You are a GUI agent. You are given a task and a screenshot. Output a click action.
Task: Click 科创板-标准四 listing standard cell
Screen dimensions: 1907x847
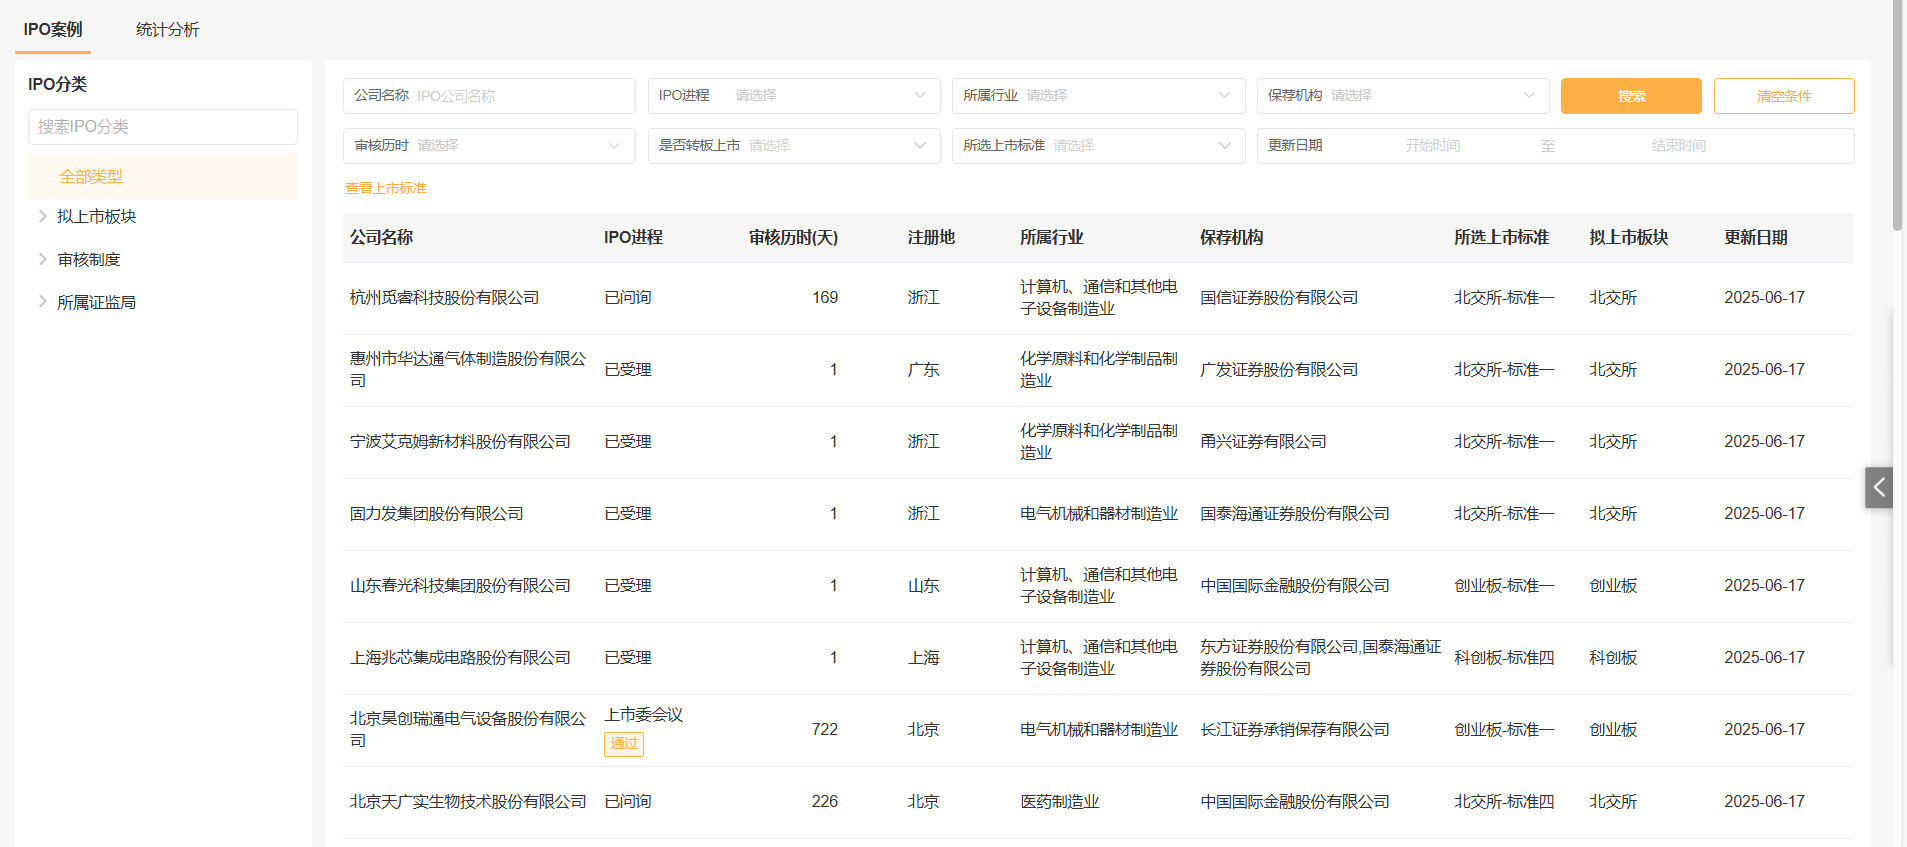[1504, 658]
